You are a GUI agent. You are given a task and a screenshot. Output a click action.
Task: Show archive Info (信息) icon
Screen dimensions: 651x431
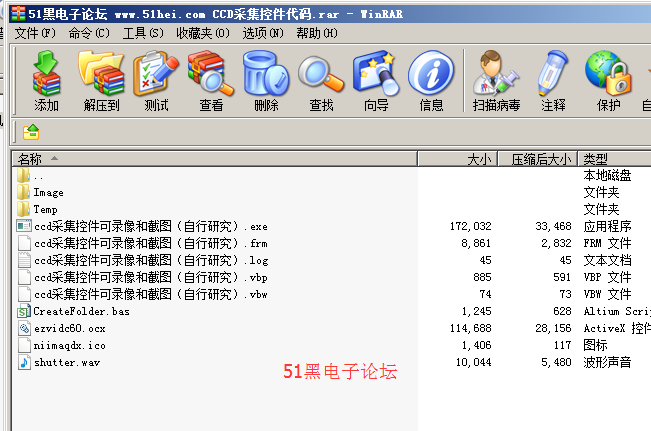[431, 73]
